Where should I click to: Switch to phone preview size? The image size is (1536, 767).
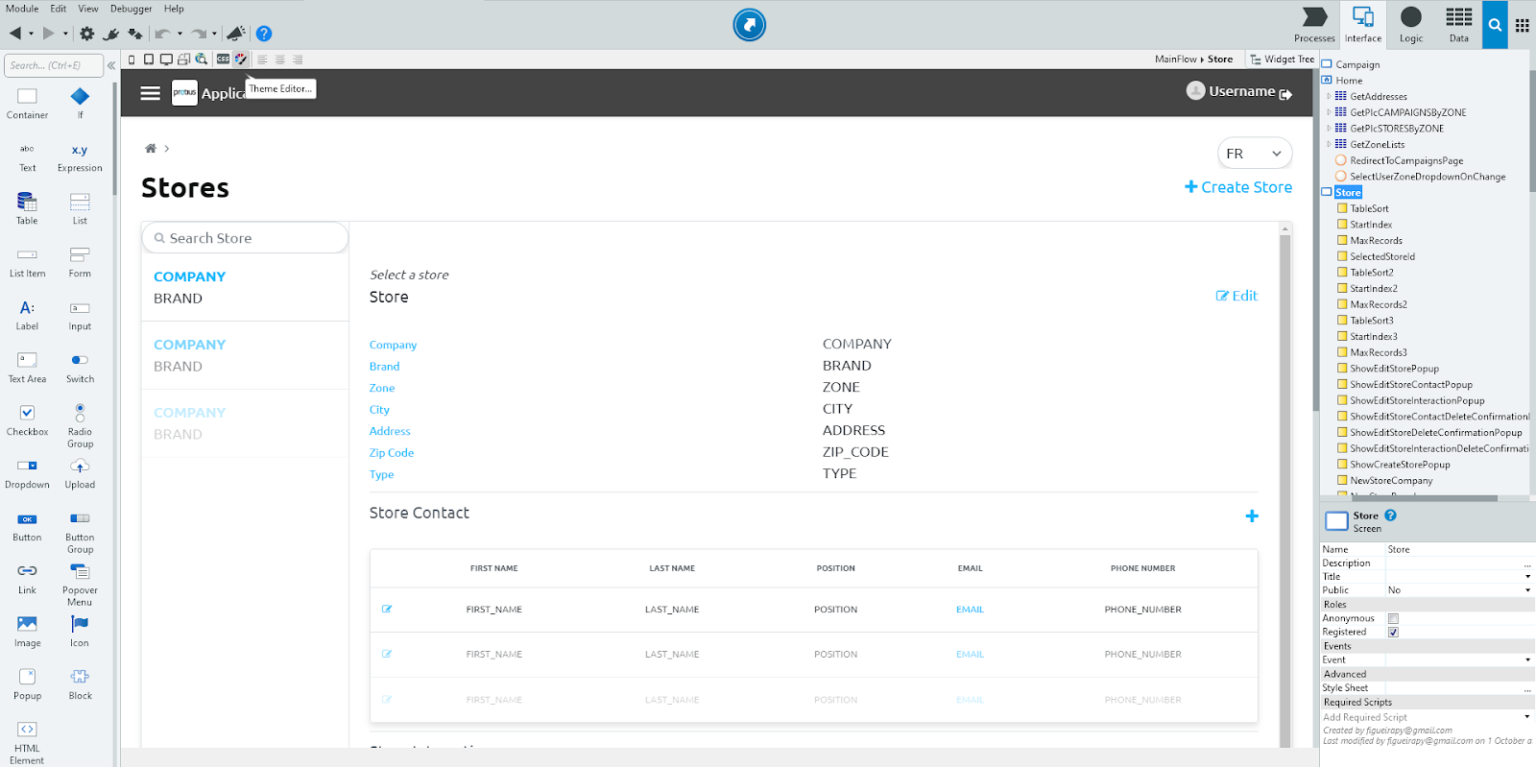coord(131,59)
